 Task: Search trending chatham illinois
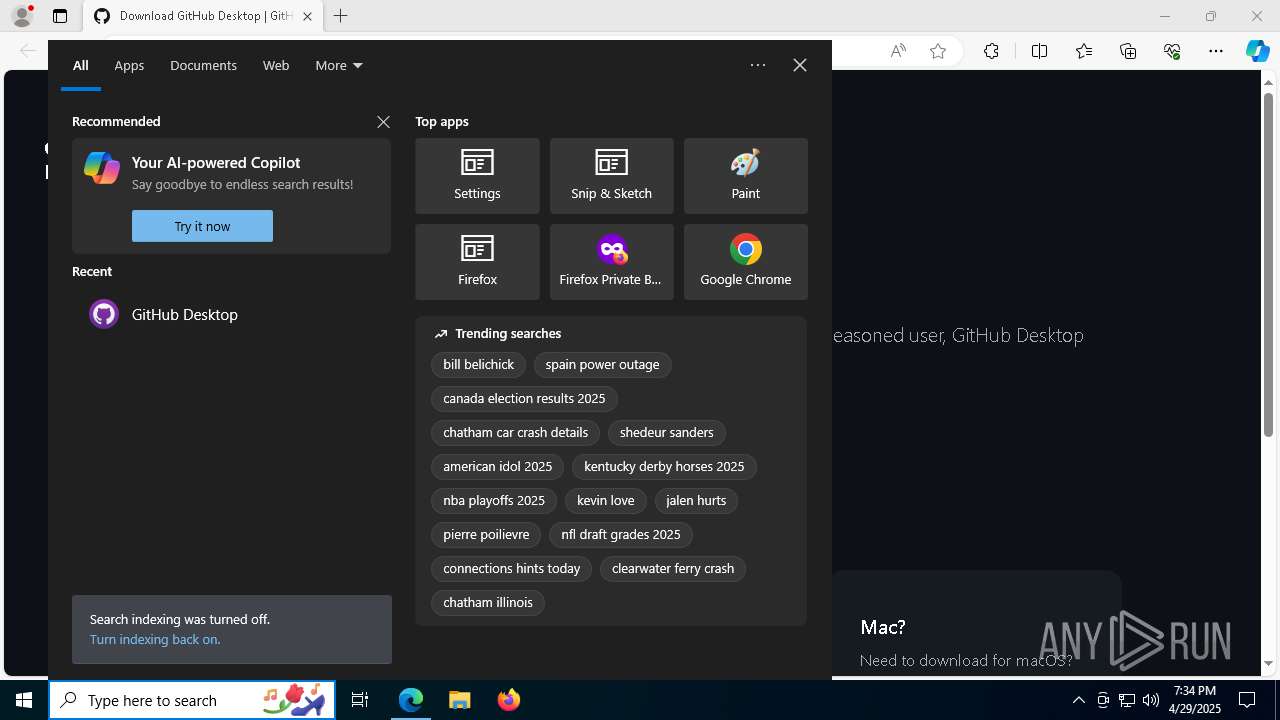tap(488, 603)
